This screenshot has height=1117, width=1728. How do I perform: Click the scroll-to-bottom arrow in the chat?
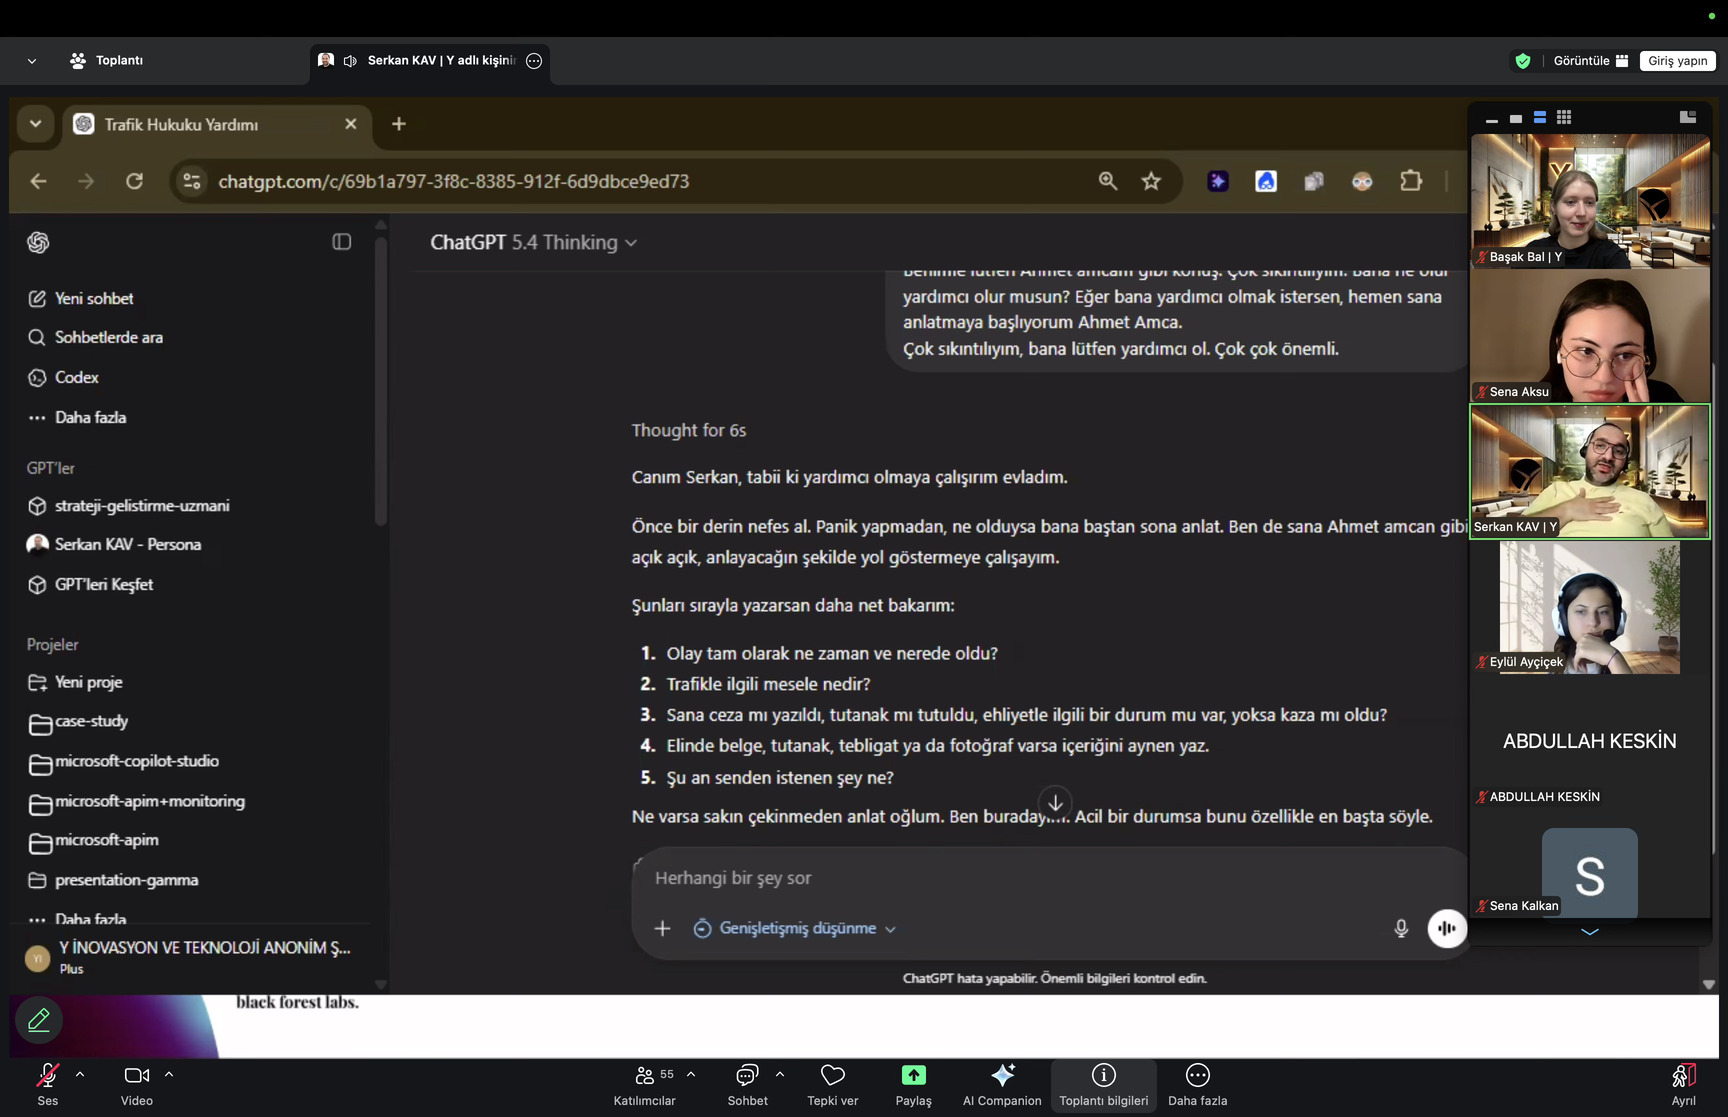click(1055, 802)
